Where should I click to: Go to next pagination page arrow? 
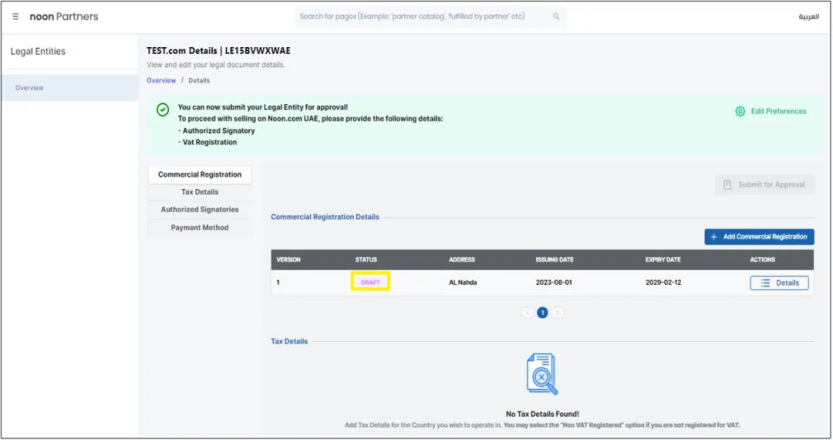tap(558, 313)
